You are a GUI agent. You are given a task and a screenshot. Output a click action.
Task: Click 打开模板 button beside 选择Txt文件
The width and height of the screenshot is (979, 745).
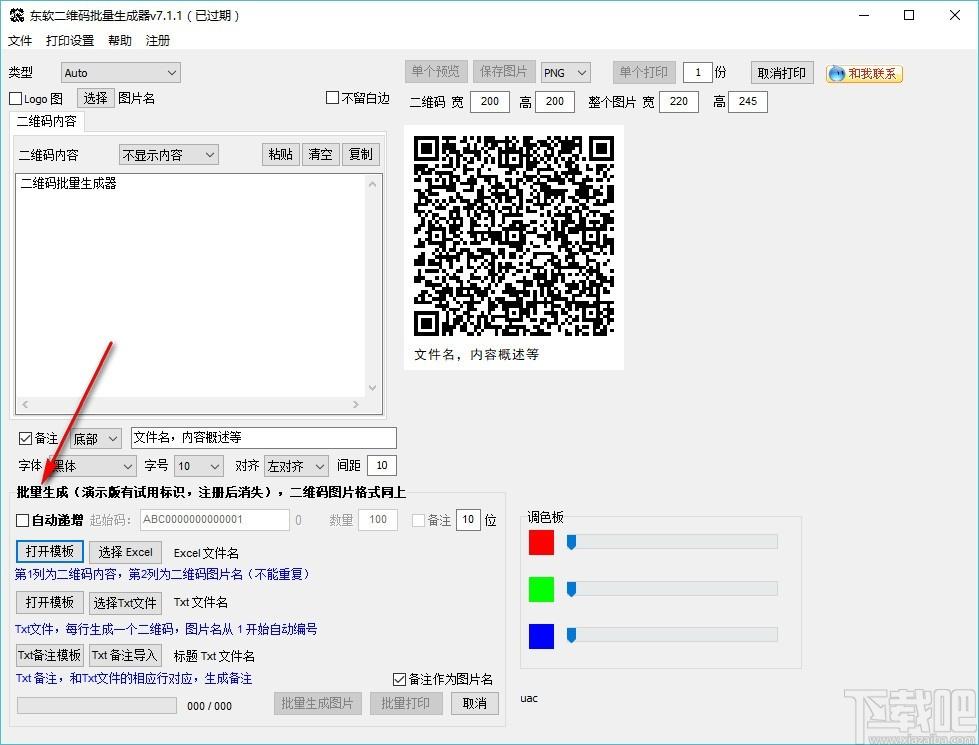tap(50, 603)
